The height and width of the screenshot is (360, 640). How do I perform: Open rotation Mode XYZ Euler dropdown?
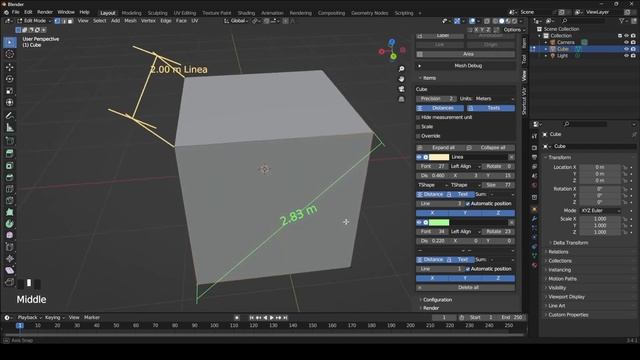(x=600, y=211)
